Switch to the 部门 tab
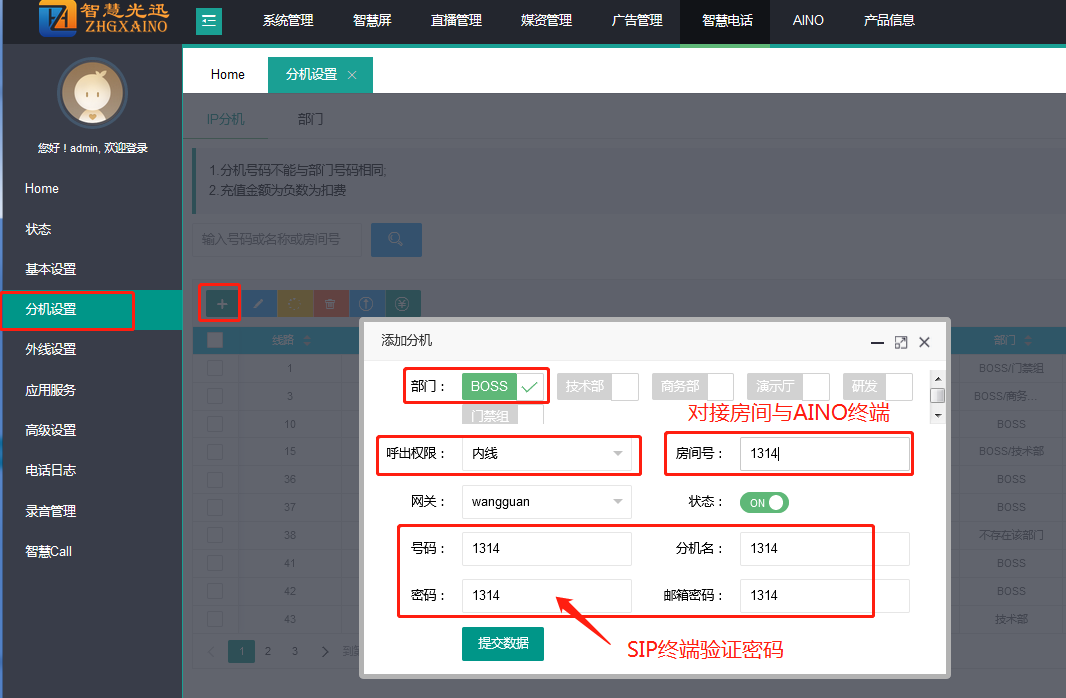Image resolution: width=1066 pixels, height=698 pixels. 311,119
